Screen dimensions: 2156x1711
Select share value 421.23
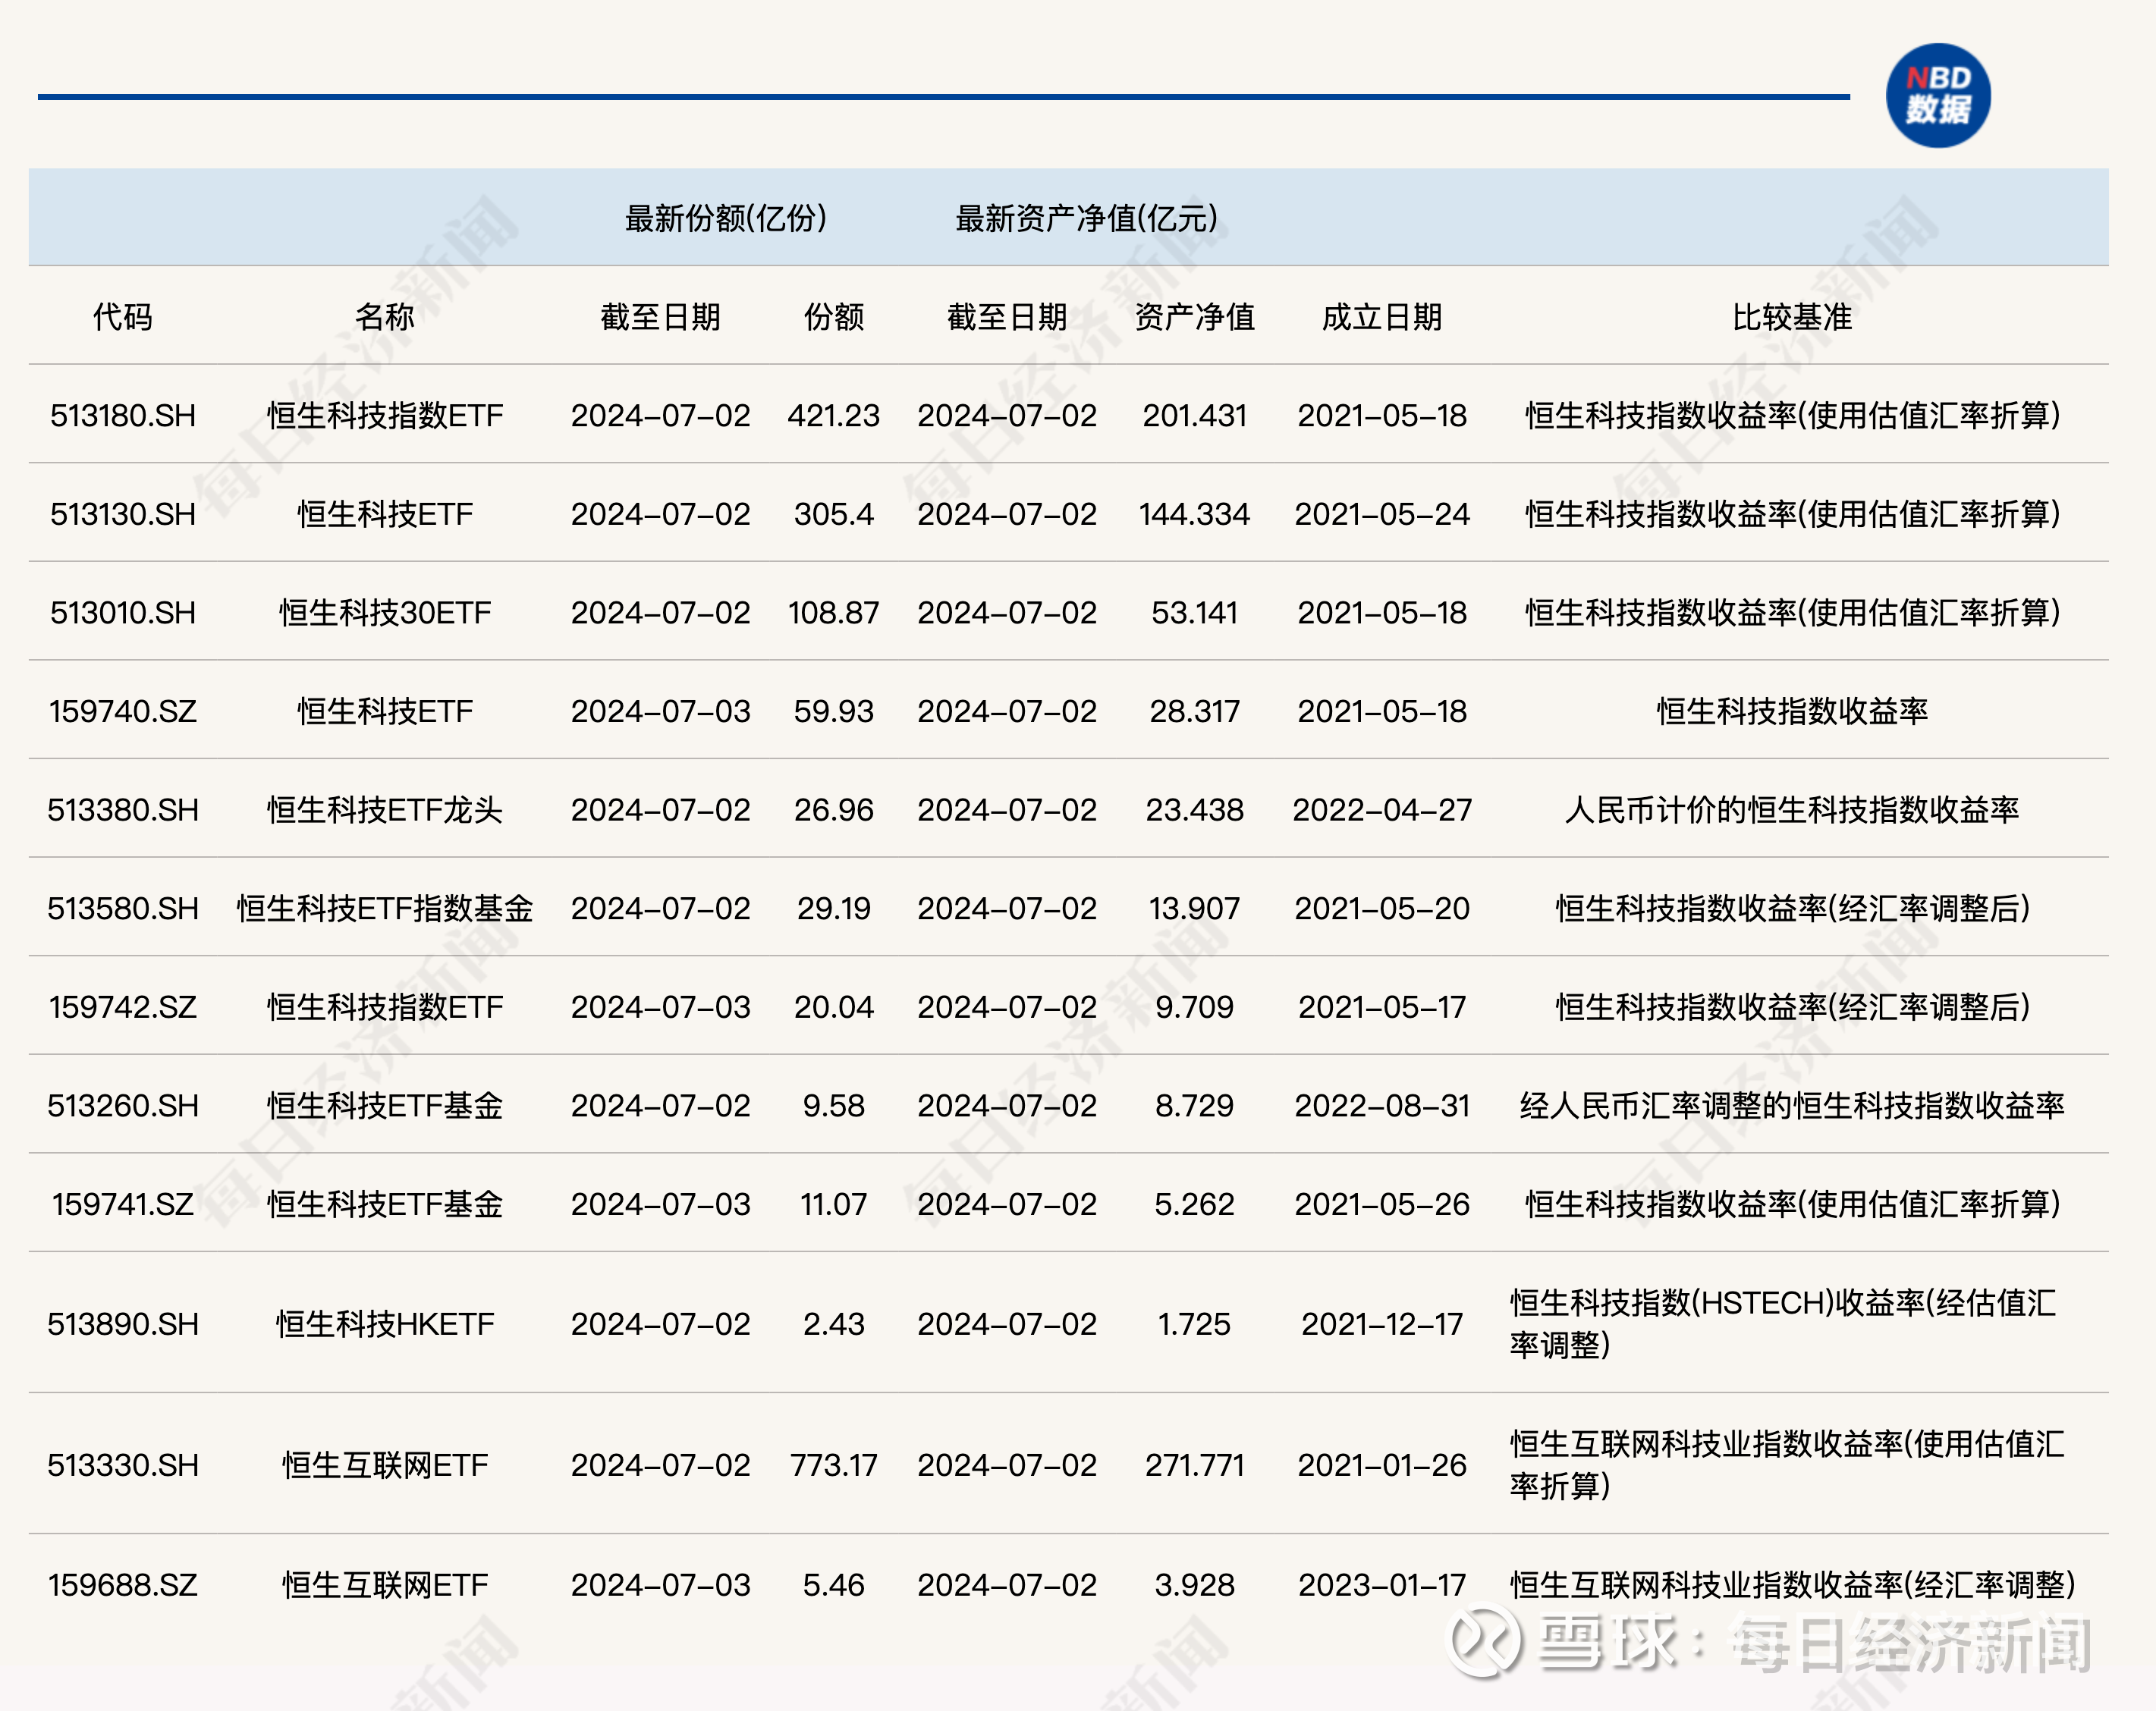click(834, 415)
